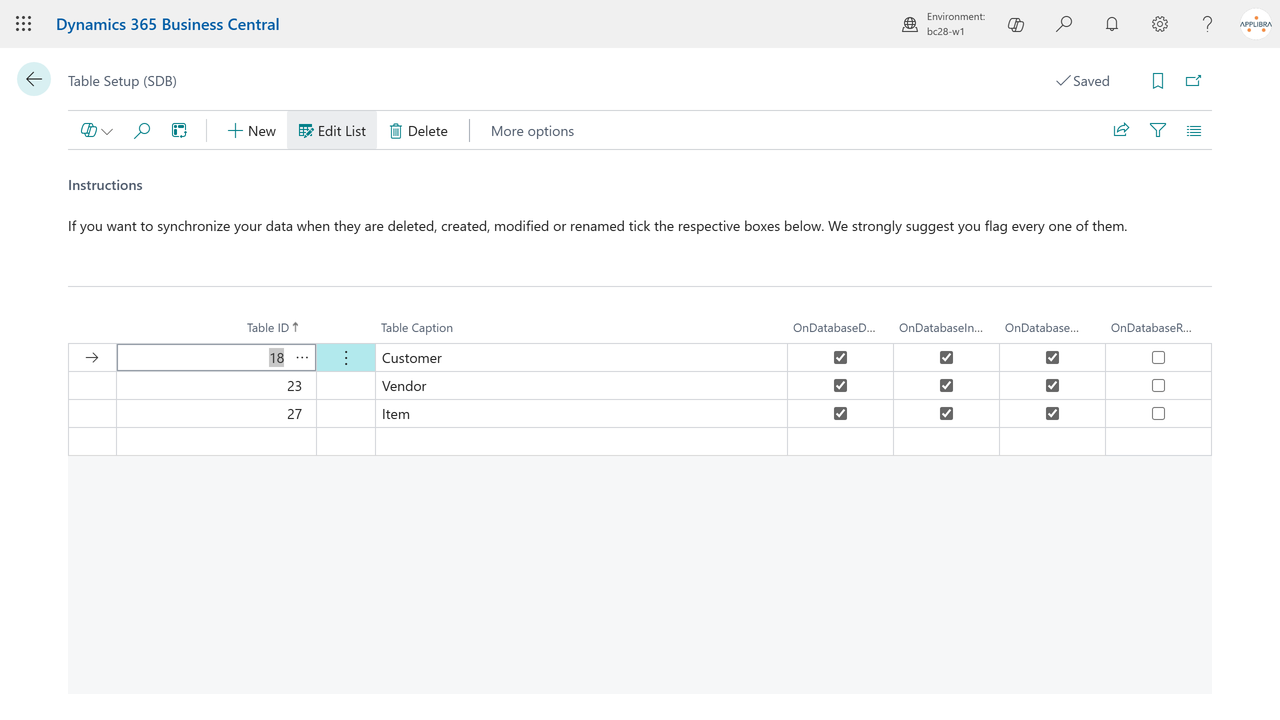Screen dimensions: 1280x720
Task: Uncheck OnDatabaseDelete for Customer
Action: [x=840, y=358]
